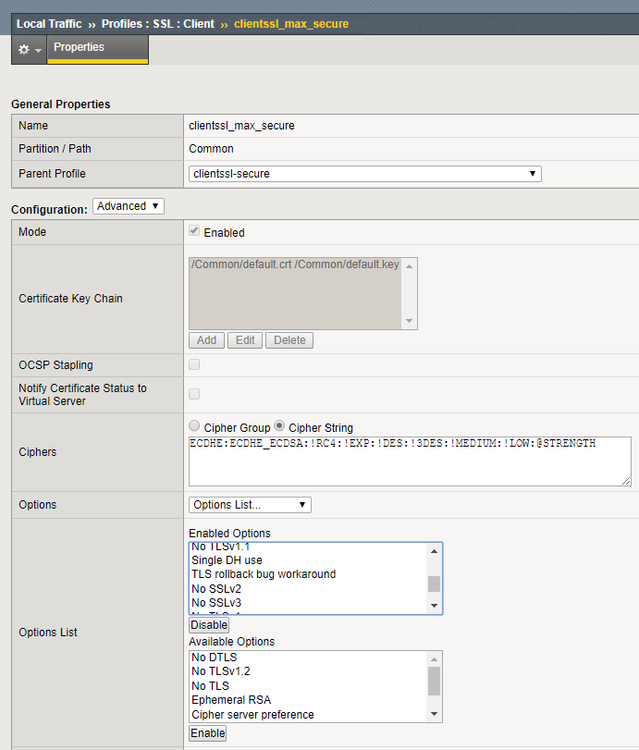
Task: Open the gear settings menu icon
Action: click(x=29, y=49)
